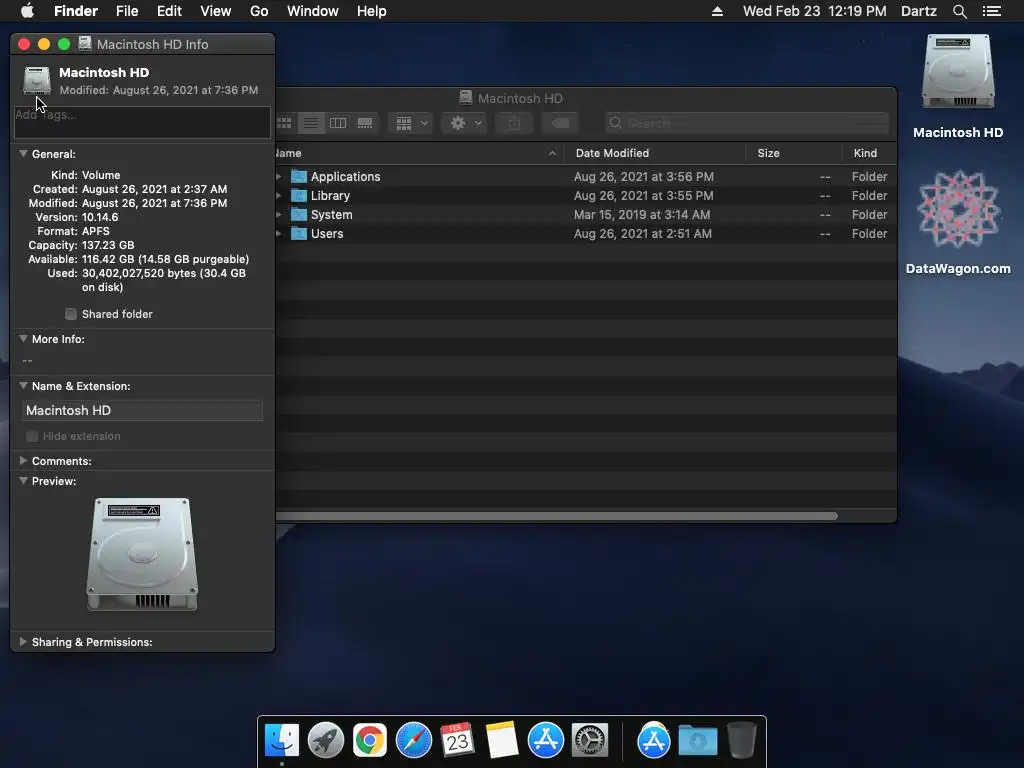Screen dimensions: 1024x768
Task: Click the 'Mar 15, 2019 at 3:14 AM' date
Action: click(642, 214)
